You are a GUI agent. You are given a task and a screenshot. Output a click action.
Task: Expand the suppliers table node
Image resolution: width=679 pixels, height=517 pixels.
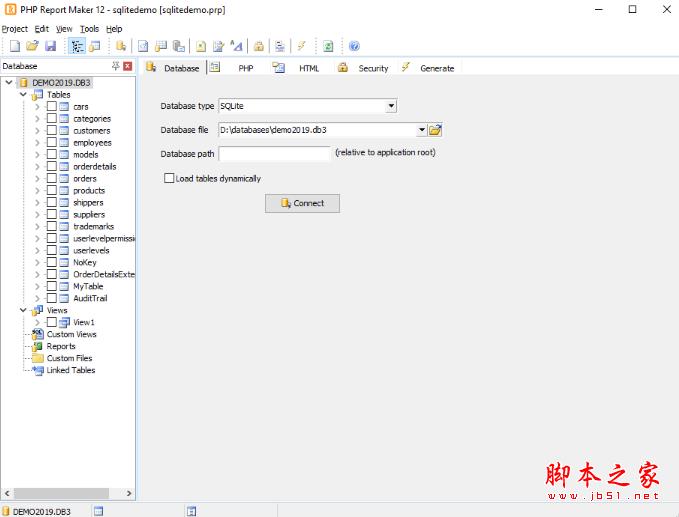37,214
